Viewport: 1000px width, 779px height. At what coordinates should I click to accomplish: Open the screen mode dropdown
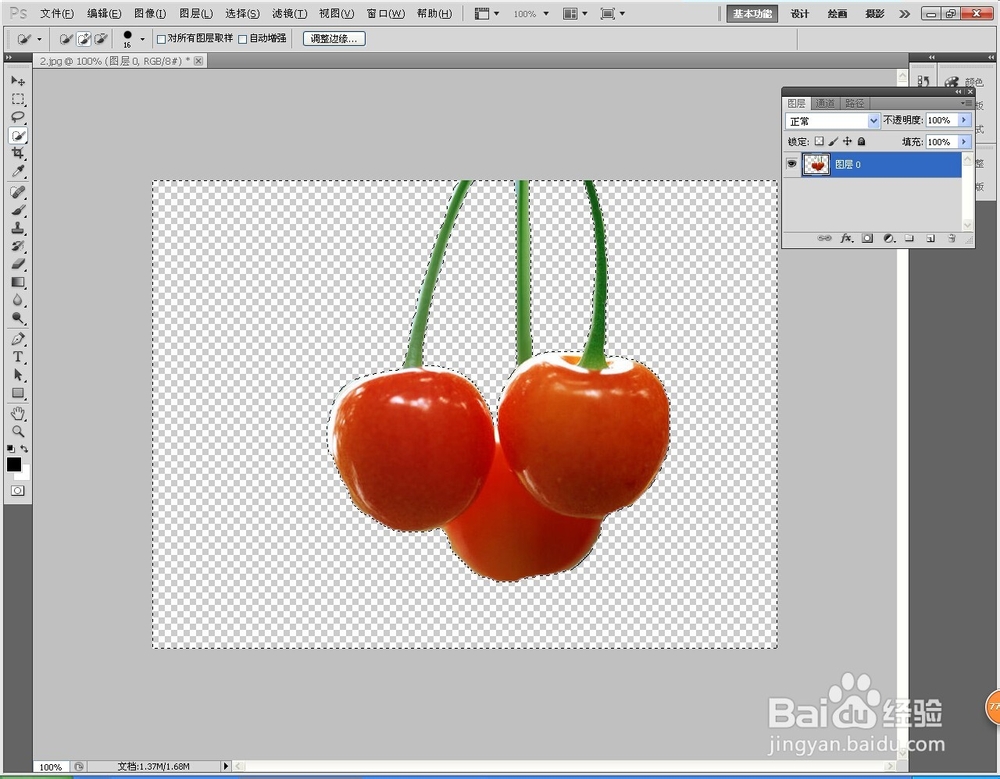click(x=612, y=13)
